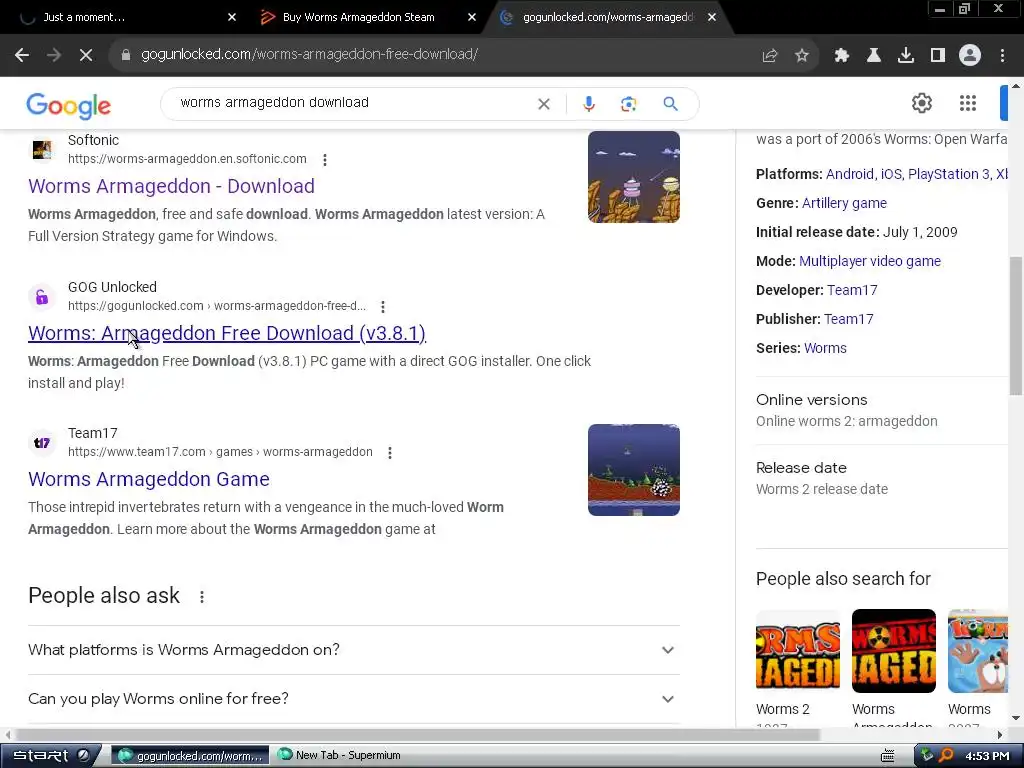Image resolution: width=1024 pixels, height=768 pixels.
Task: Open the browser downloads icon
Action: point(906,56)
